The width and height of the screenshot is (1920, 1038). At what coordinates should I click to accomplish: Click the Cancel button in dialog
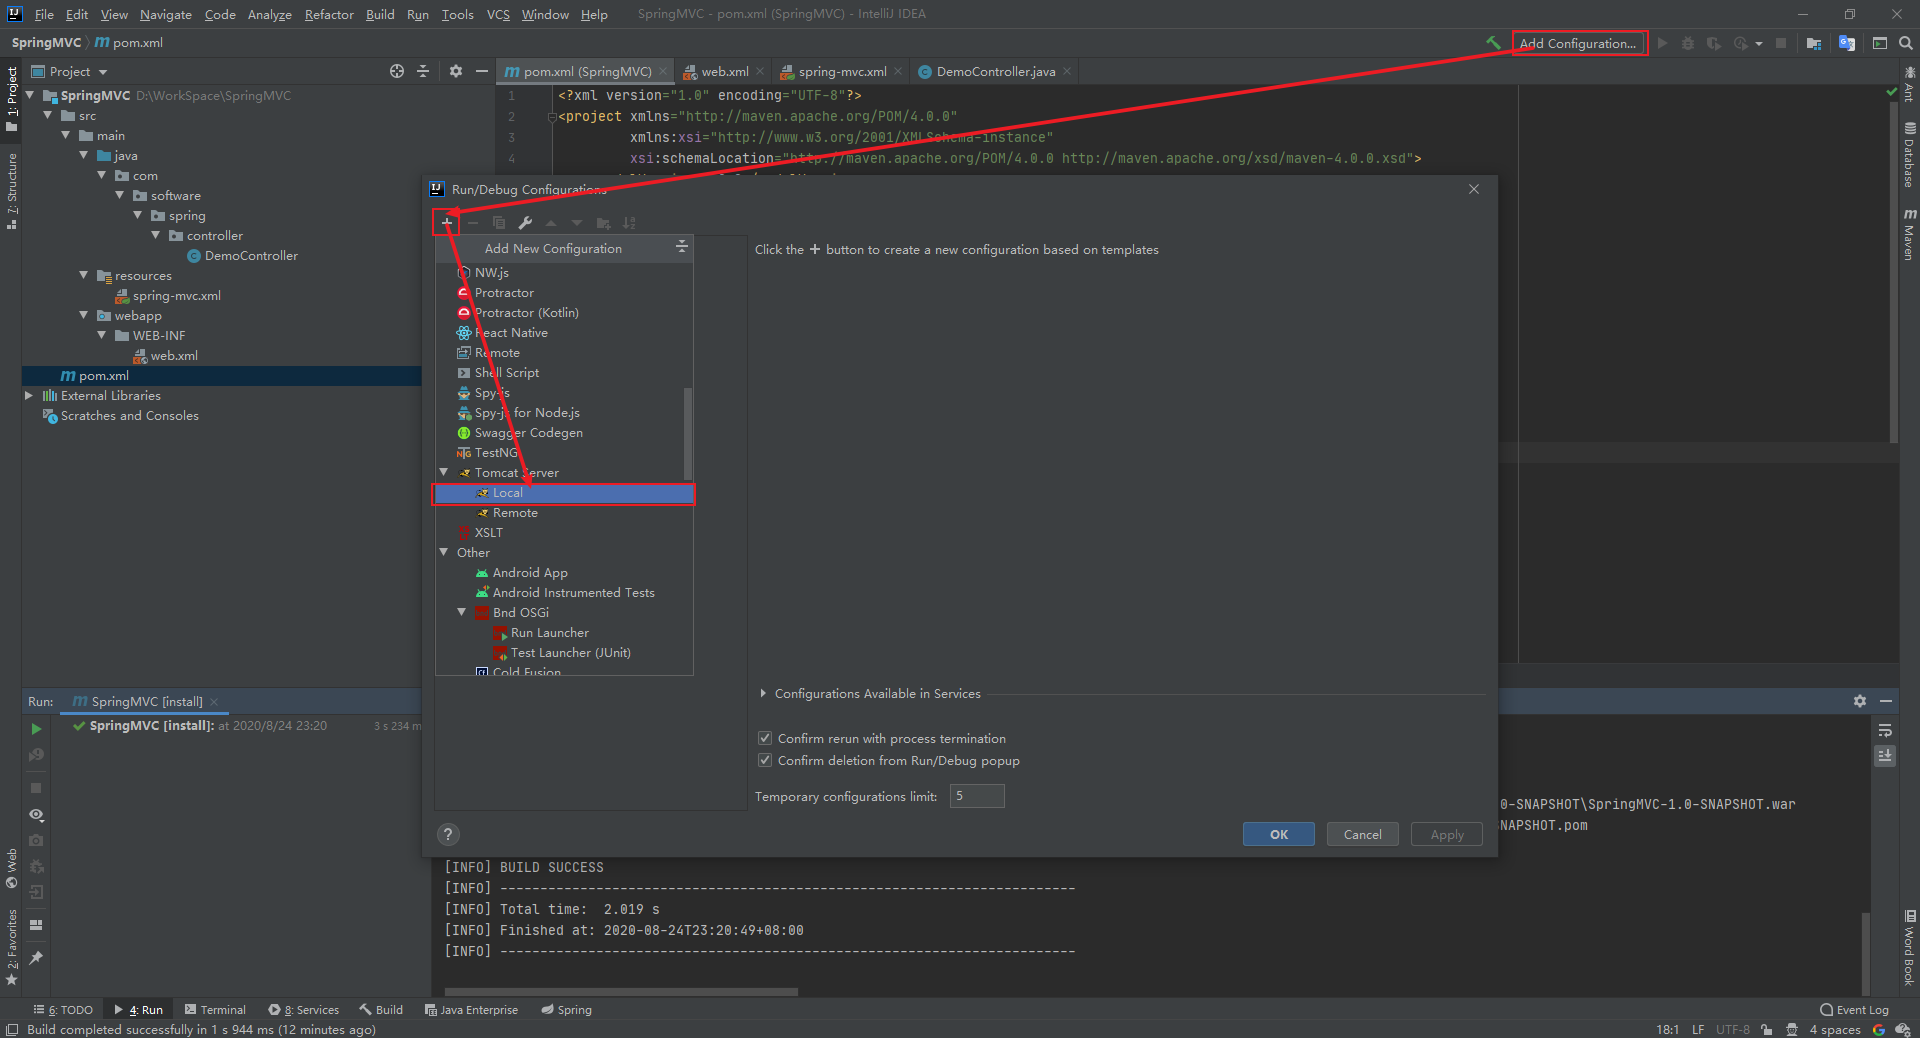coord(1362,834)
